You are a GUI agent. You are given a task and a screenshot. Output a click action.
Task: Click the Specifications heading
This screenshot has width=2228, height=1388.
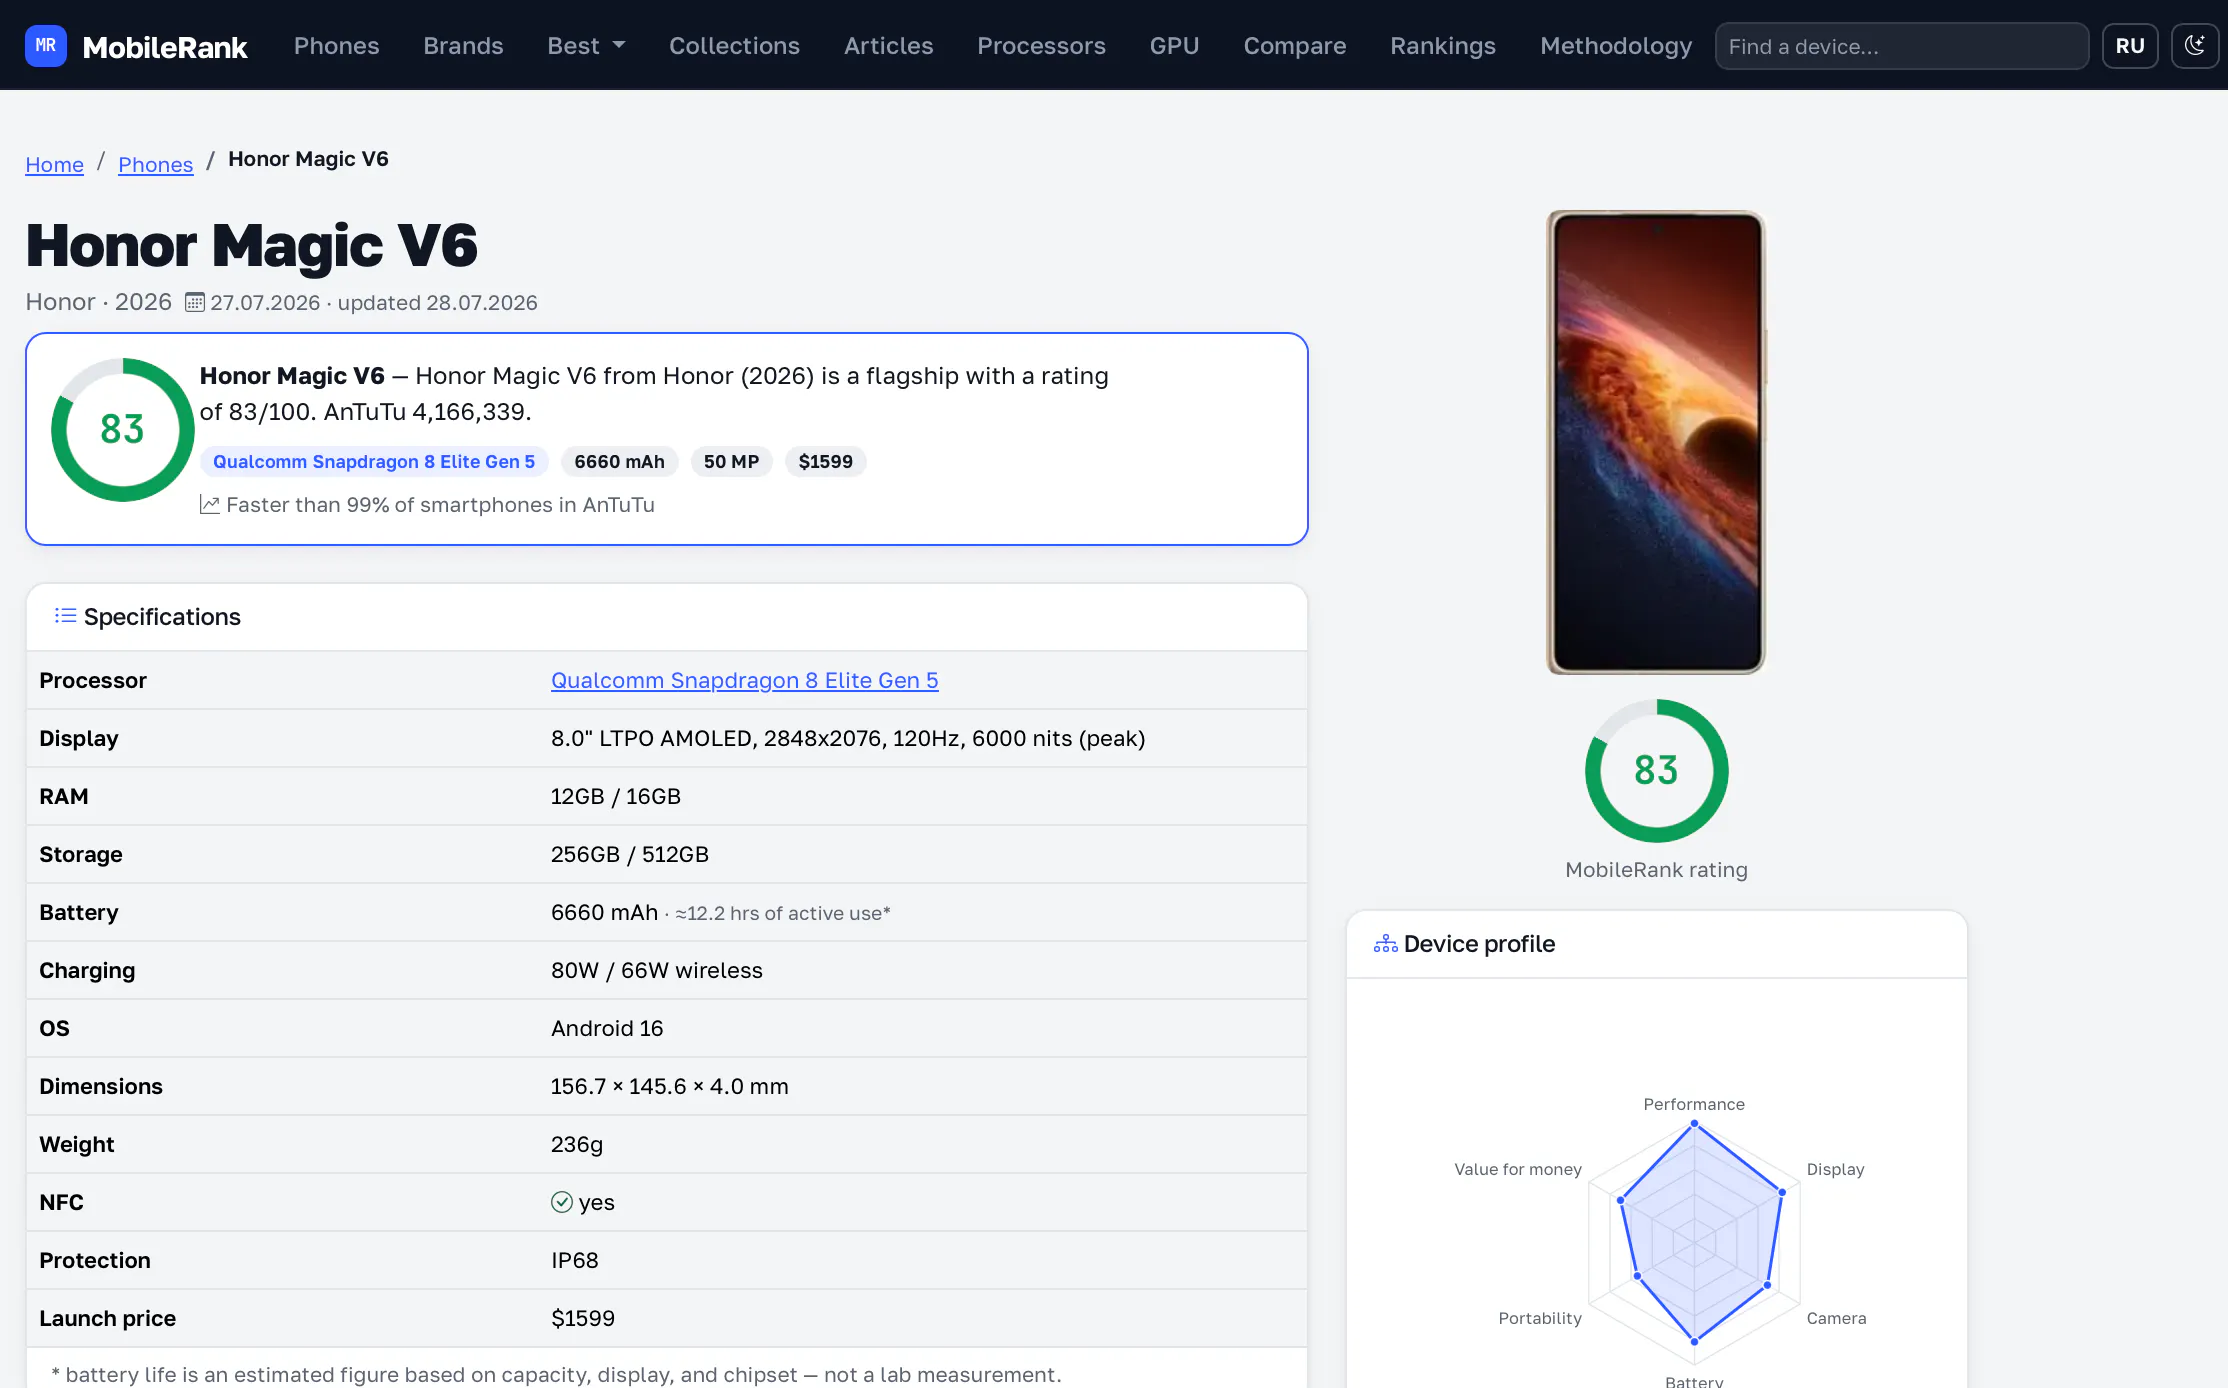(162, 617)
